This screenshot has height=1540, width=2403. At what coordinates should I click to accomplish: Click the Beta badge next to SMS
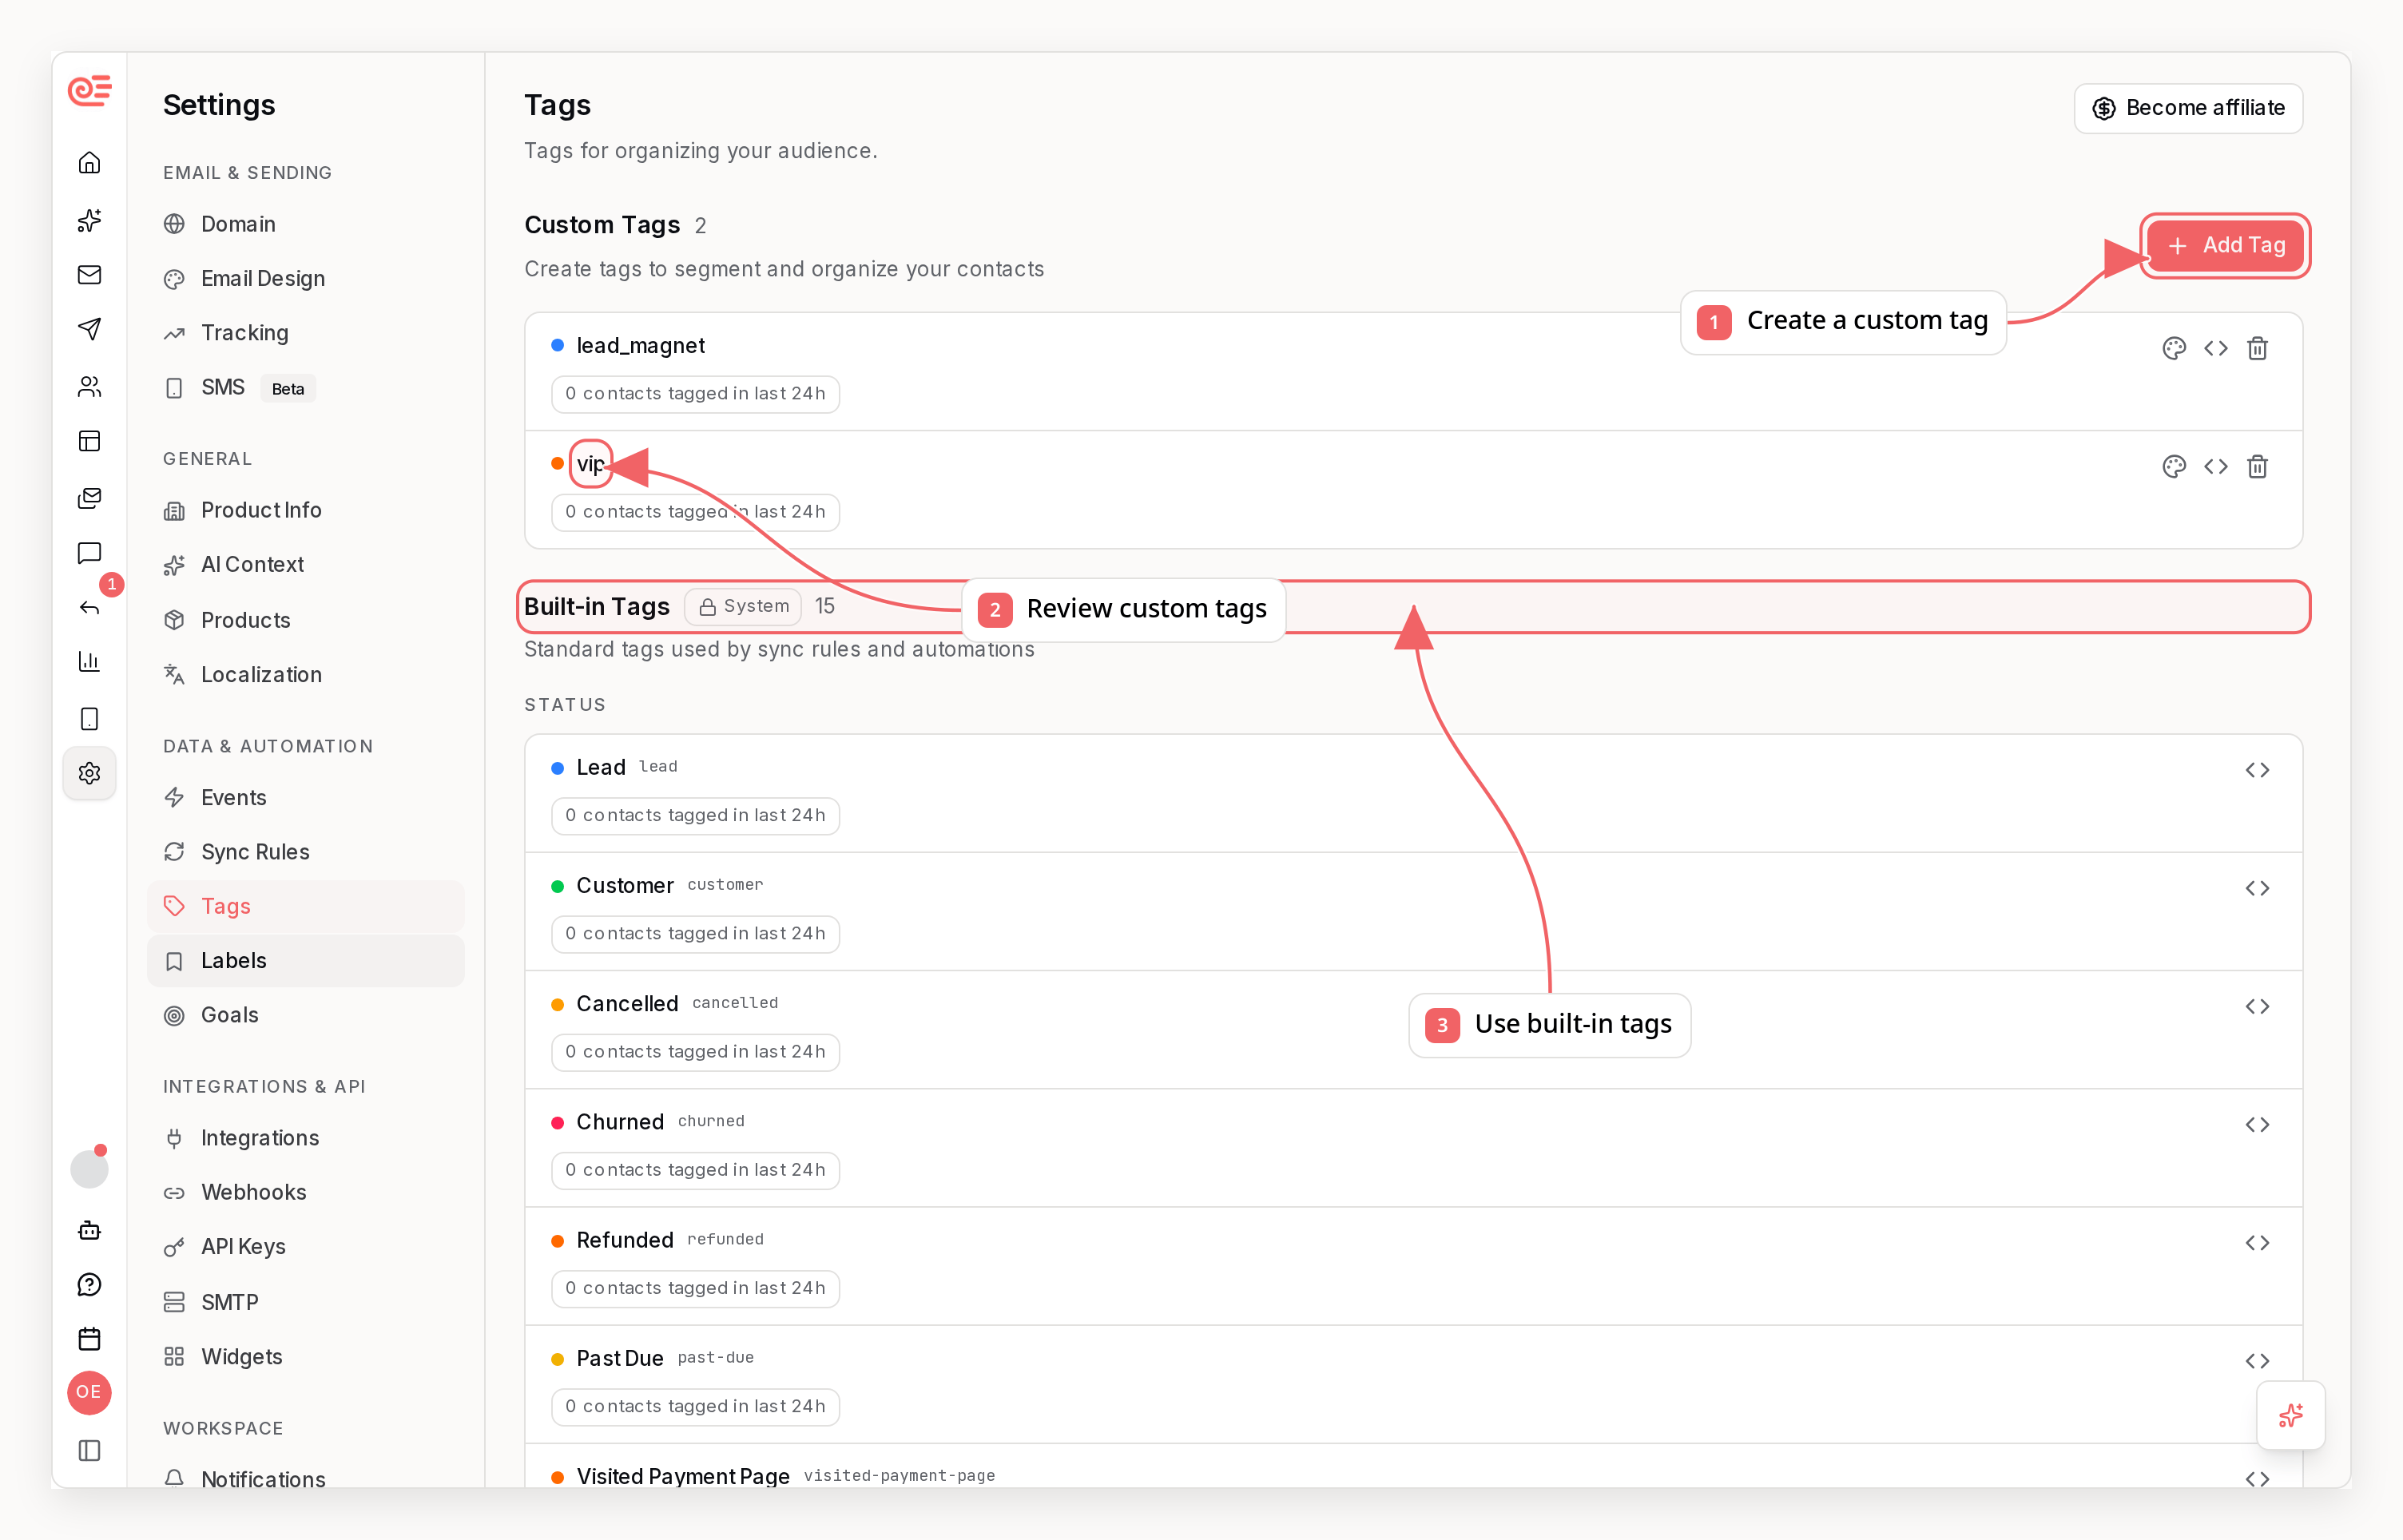288,388
